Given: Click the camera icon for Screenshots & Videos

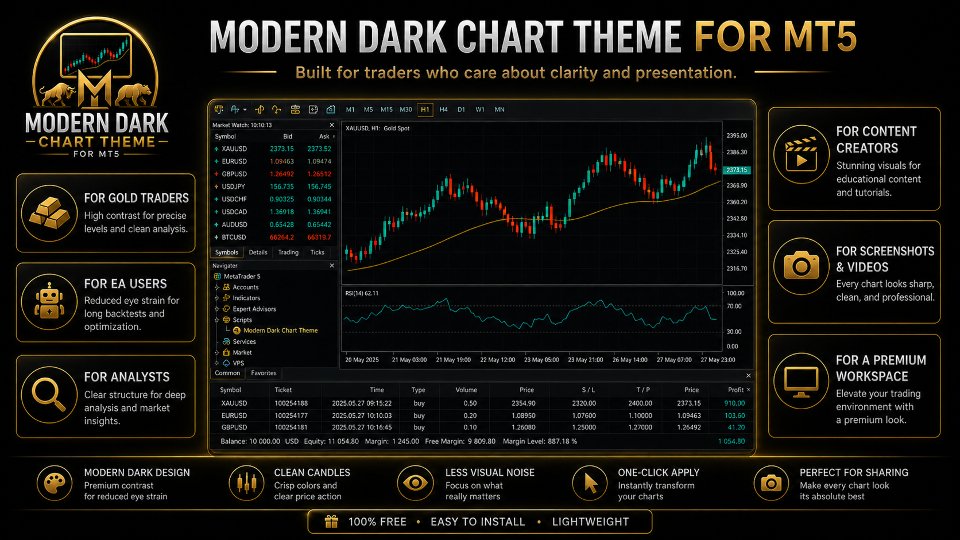Looking at the screenshot, I should click(x=801, y=266).
